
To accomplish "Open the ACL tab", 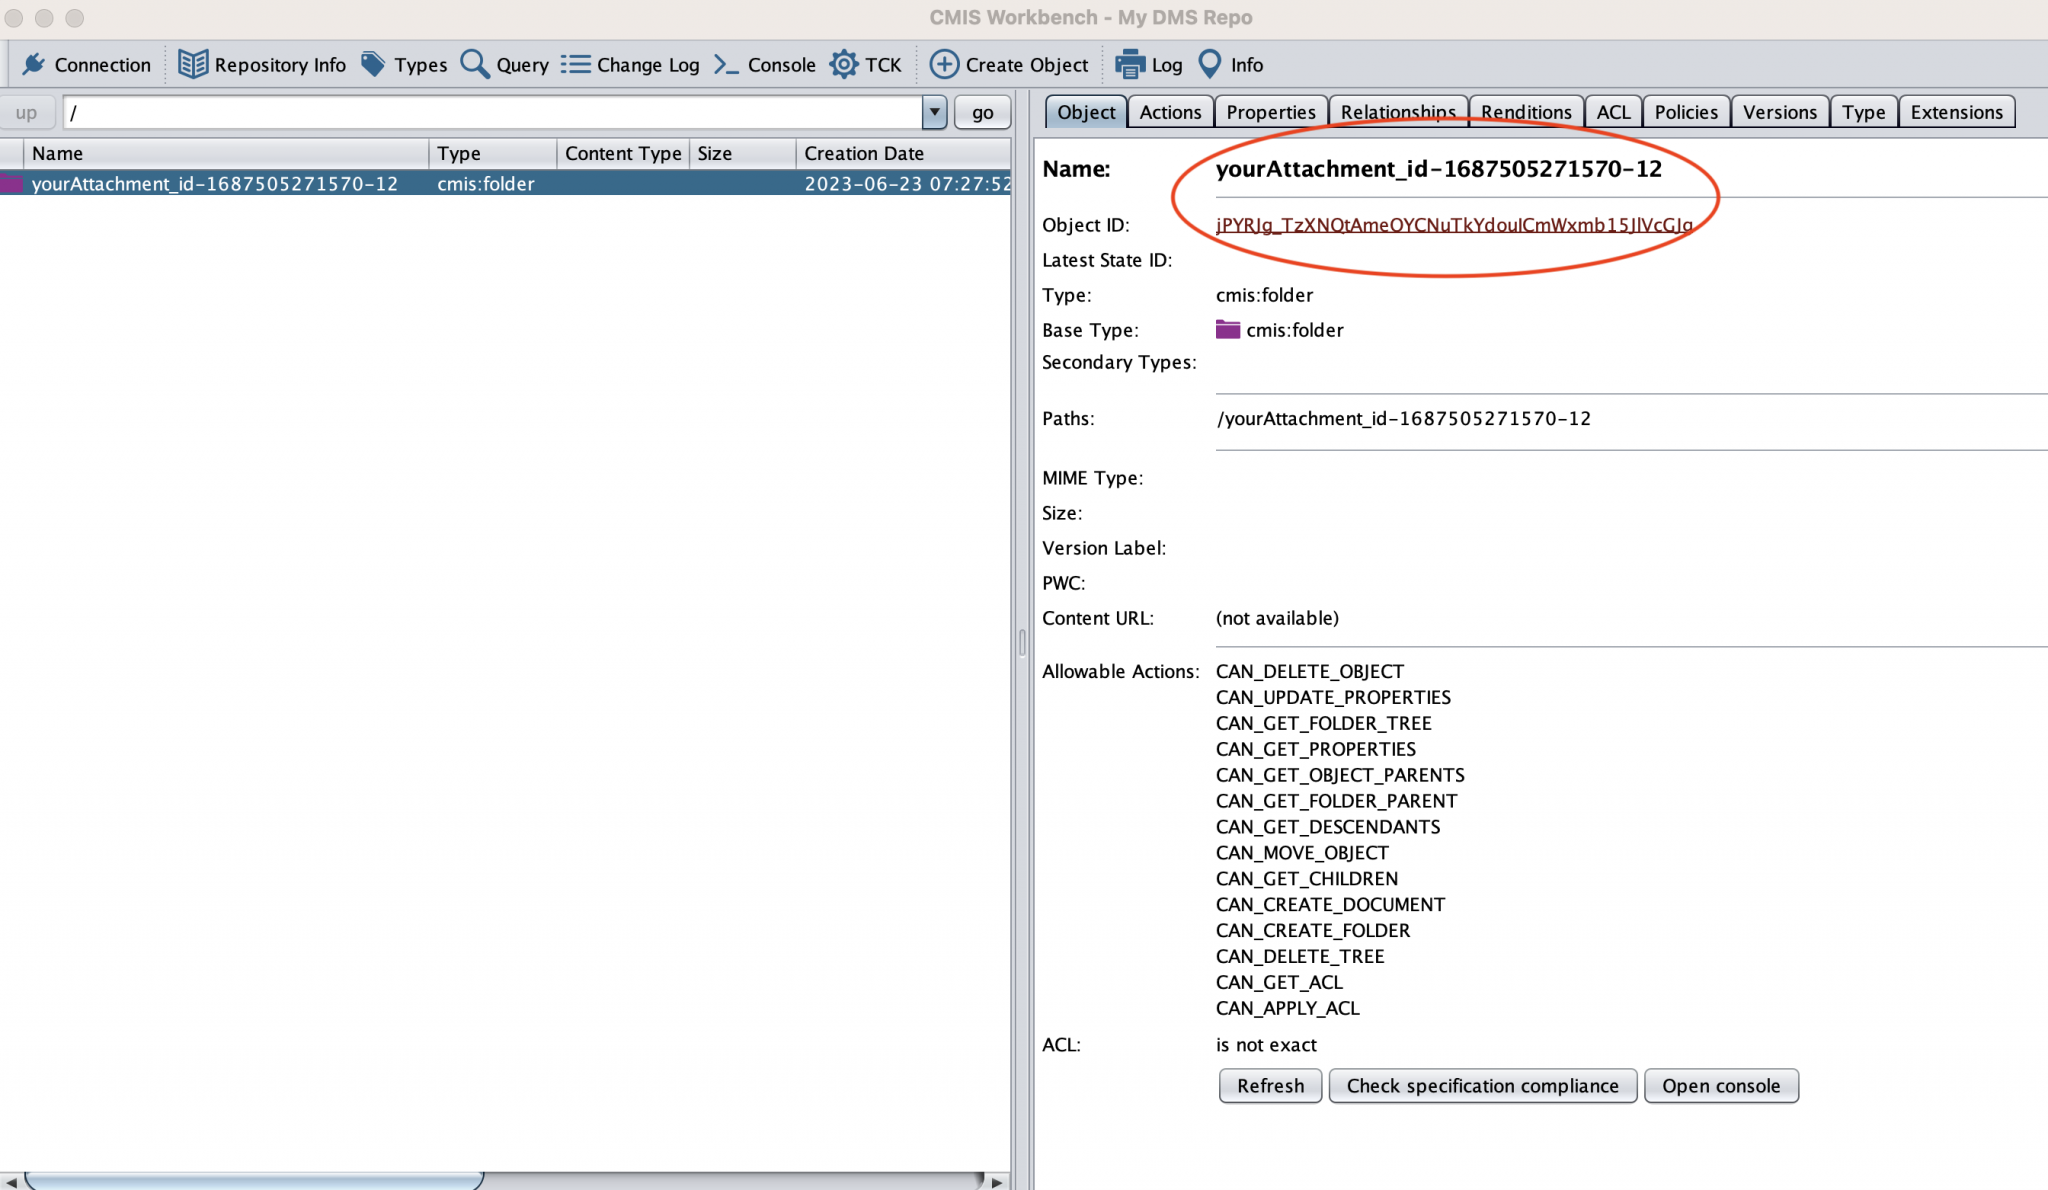I will (1614, 111).
